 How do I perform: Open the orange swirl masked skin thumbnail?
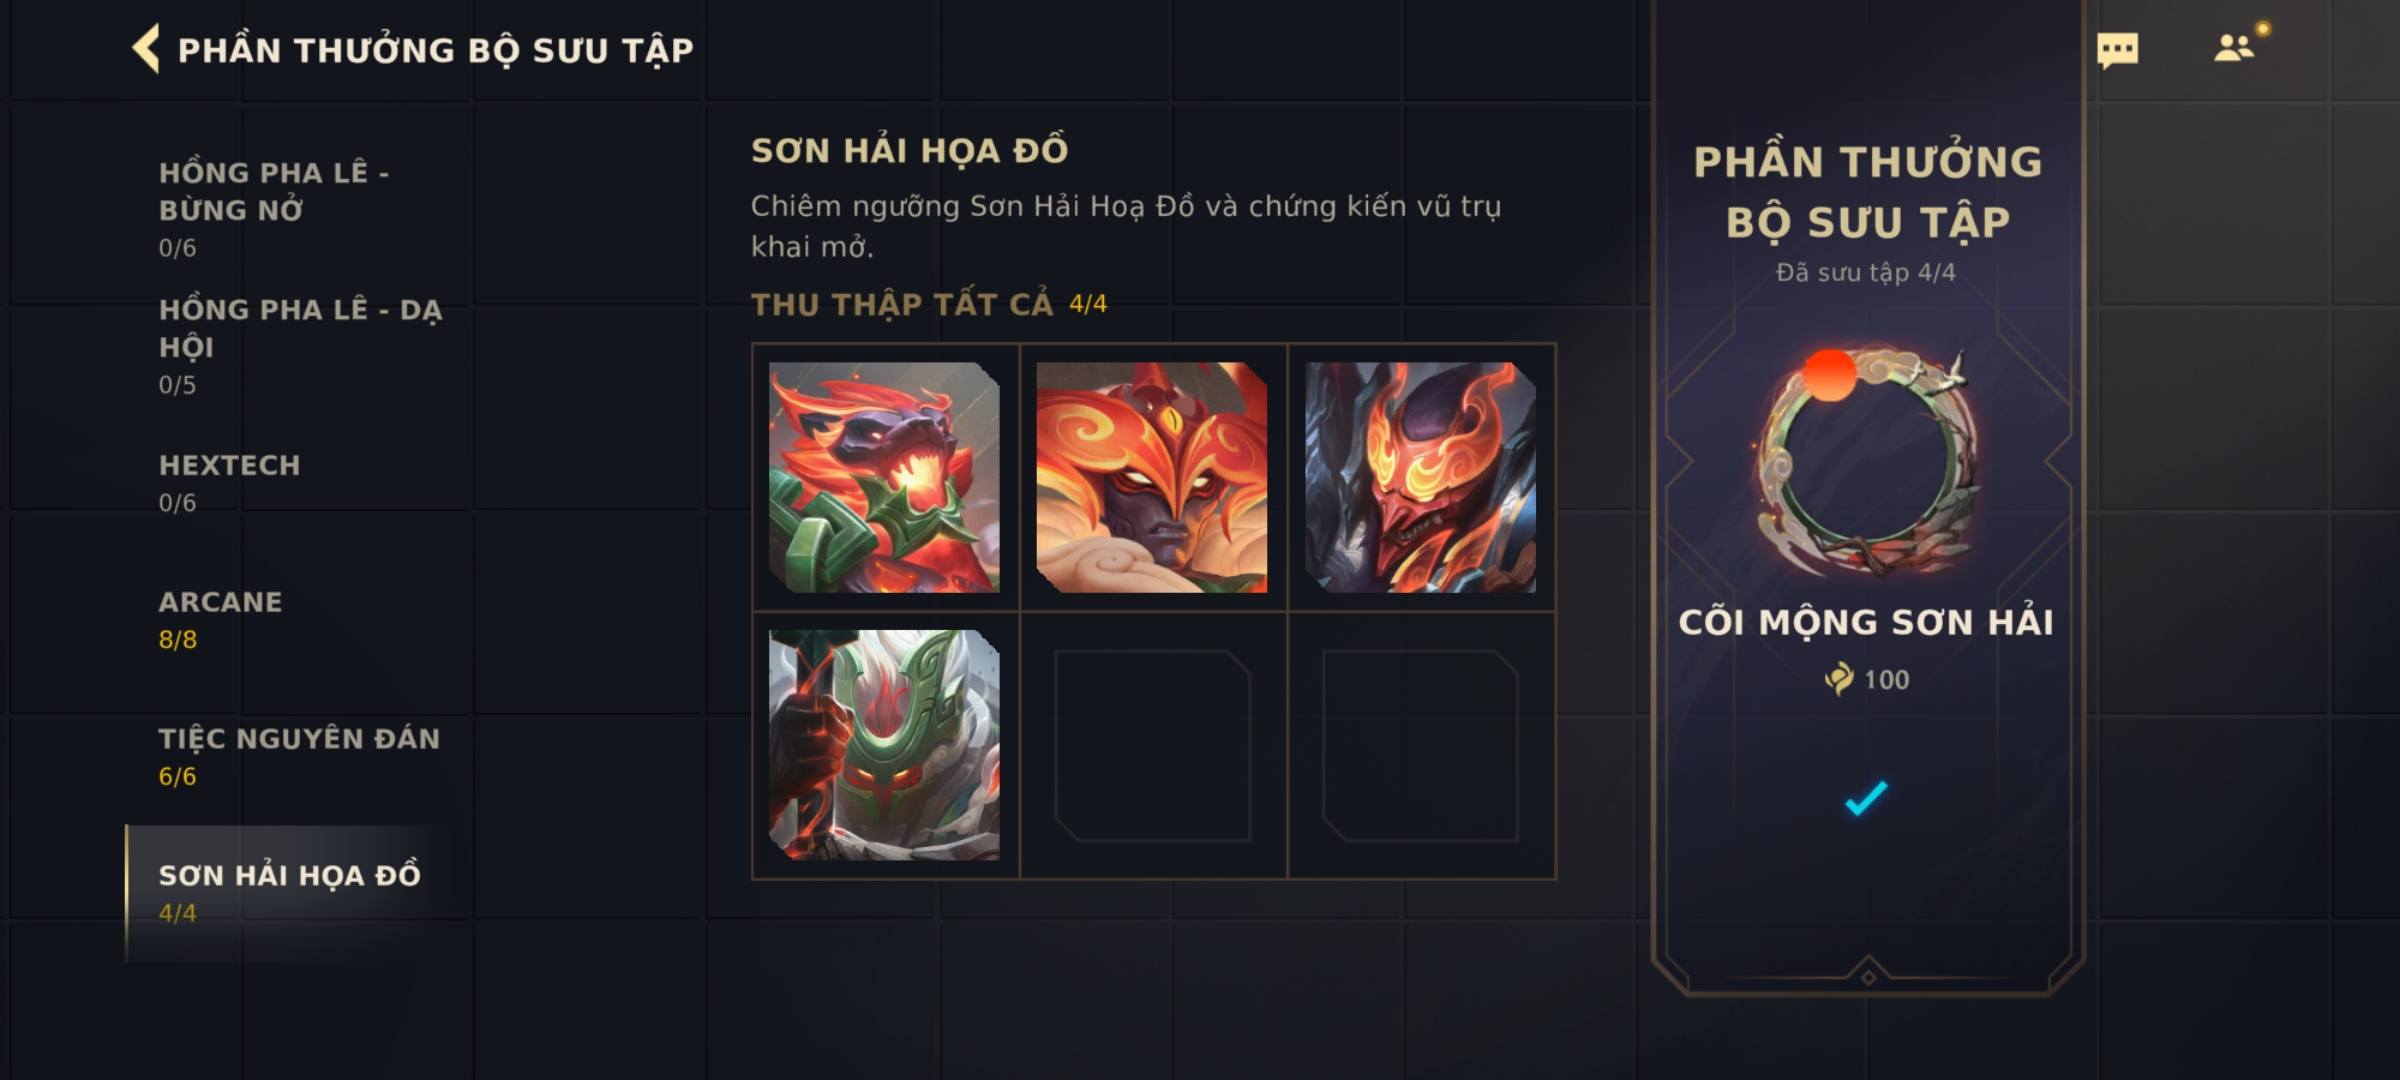1152,477
